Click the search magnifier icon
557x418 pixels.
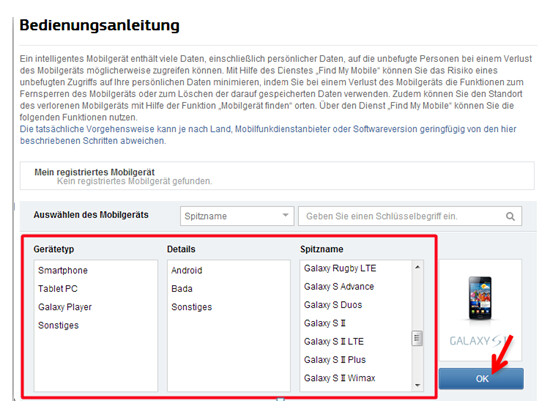click(510, 216)
